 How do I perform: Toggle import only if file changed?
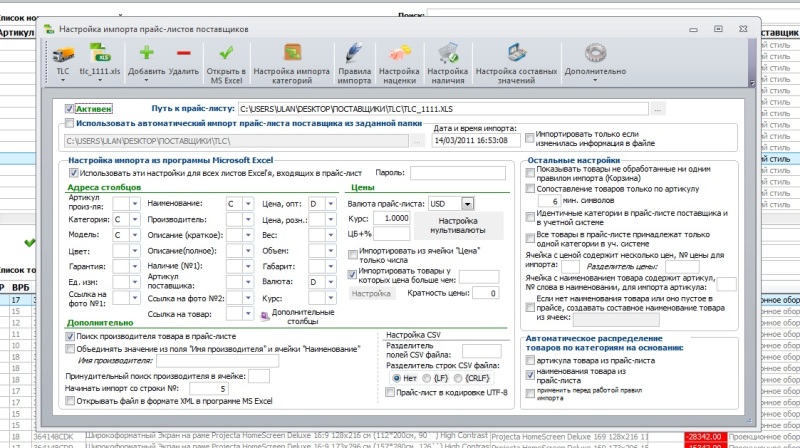(530, 138)
